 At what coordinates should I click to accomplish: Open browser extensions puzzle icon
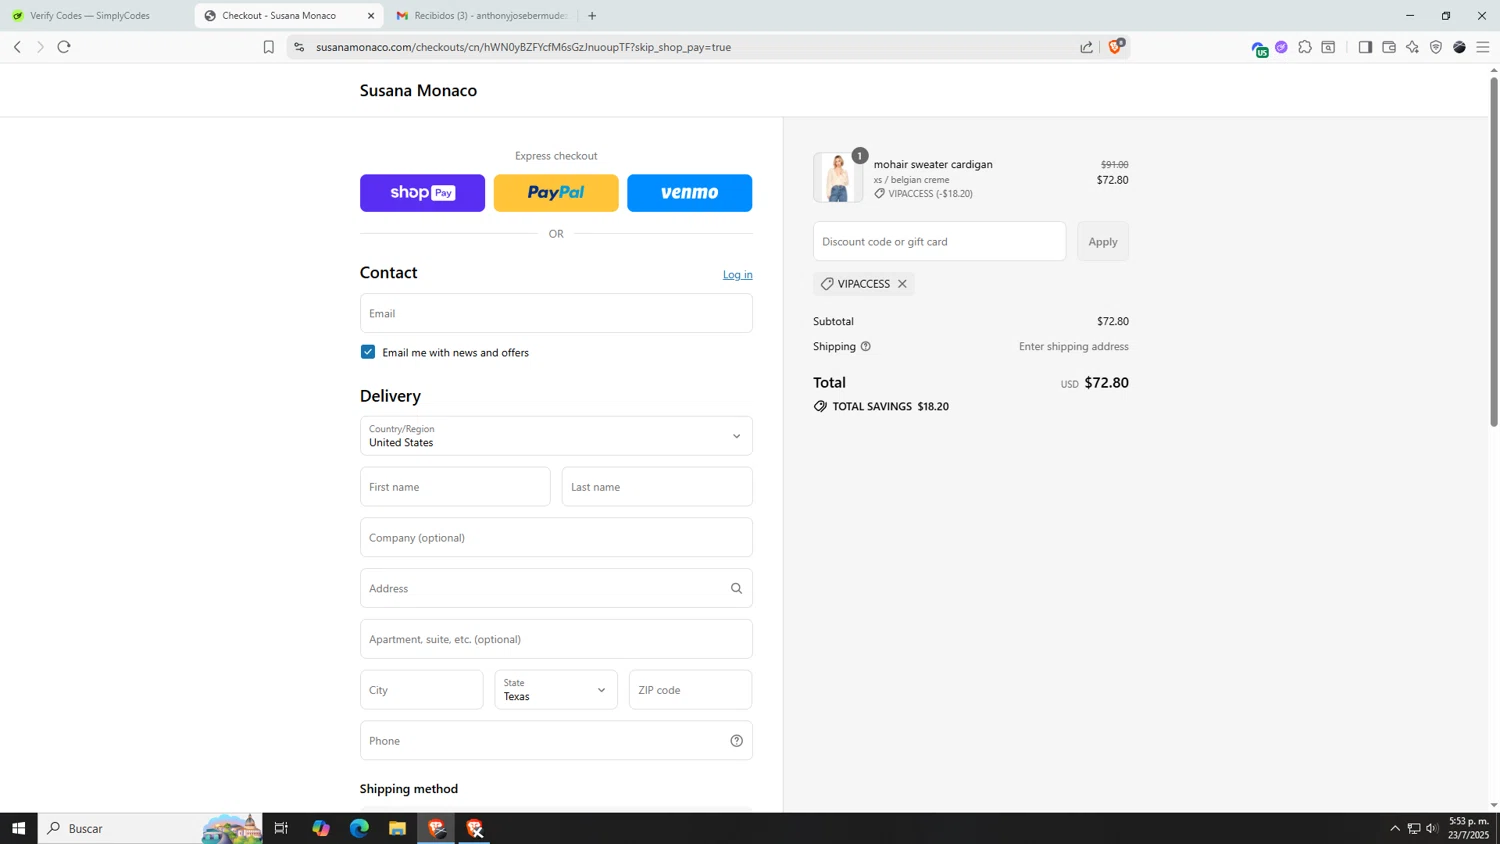[x=1305, y=47]
